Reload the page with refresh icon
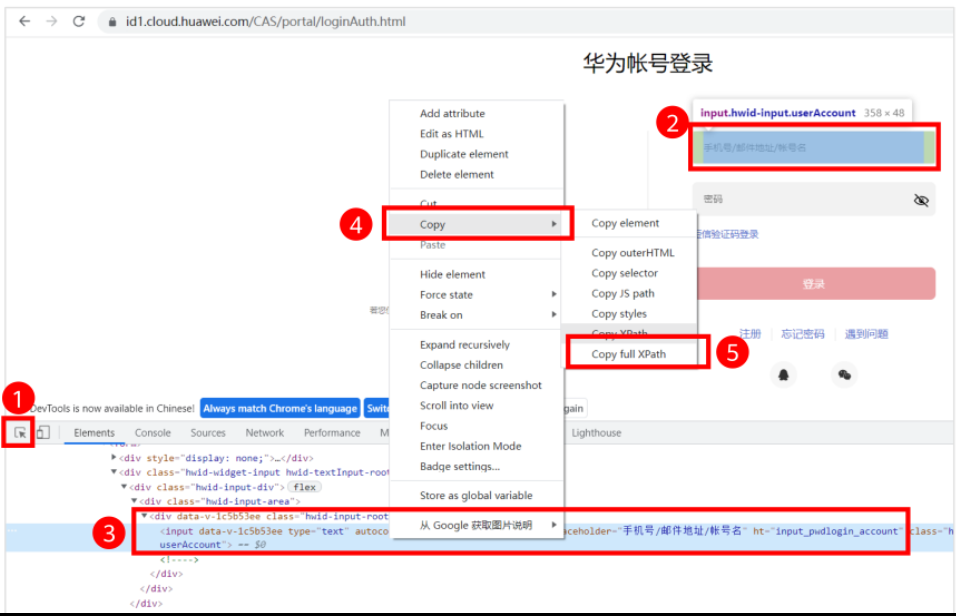 [x=79, y=21]
